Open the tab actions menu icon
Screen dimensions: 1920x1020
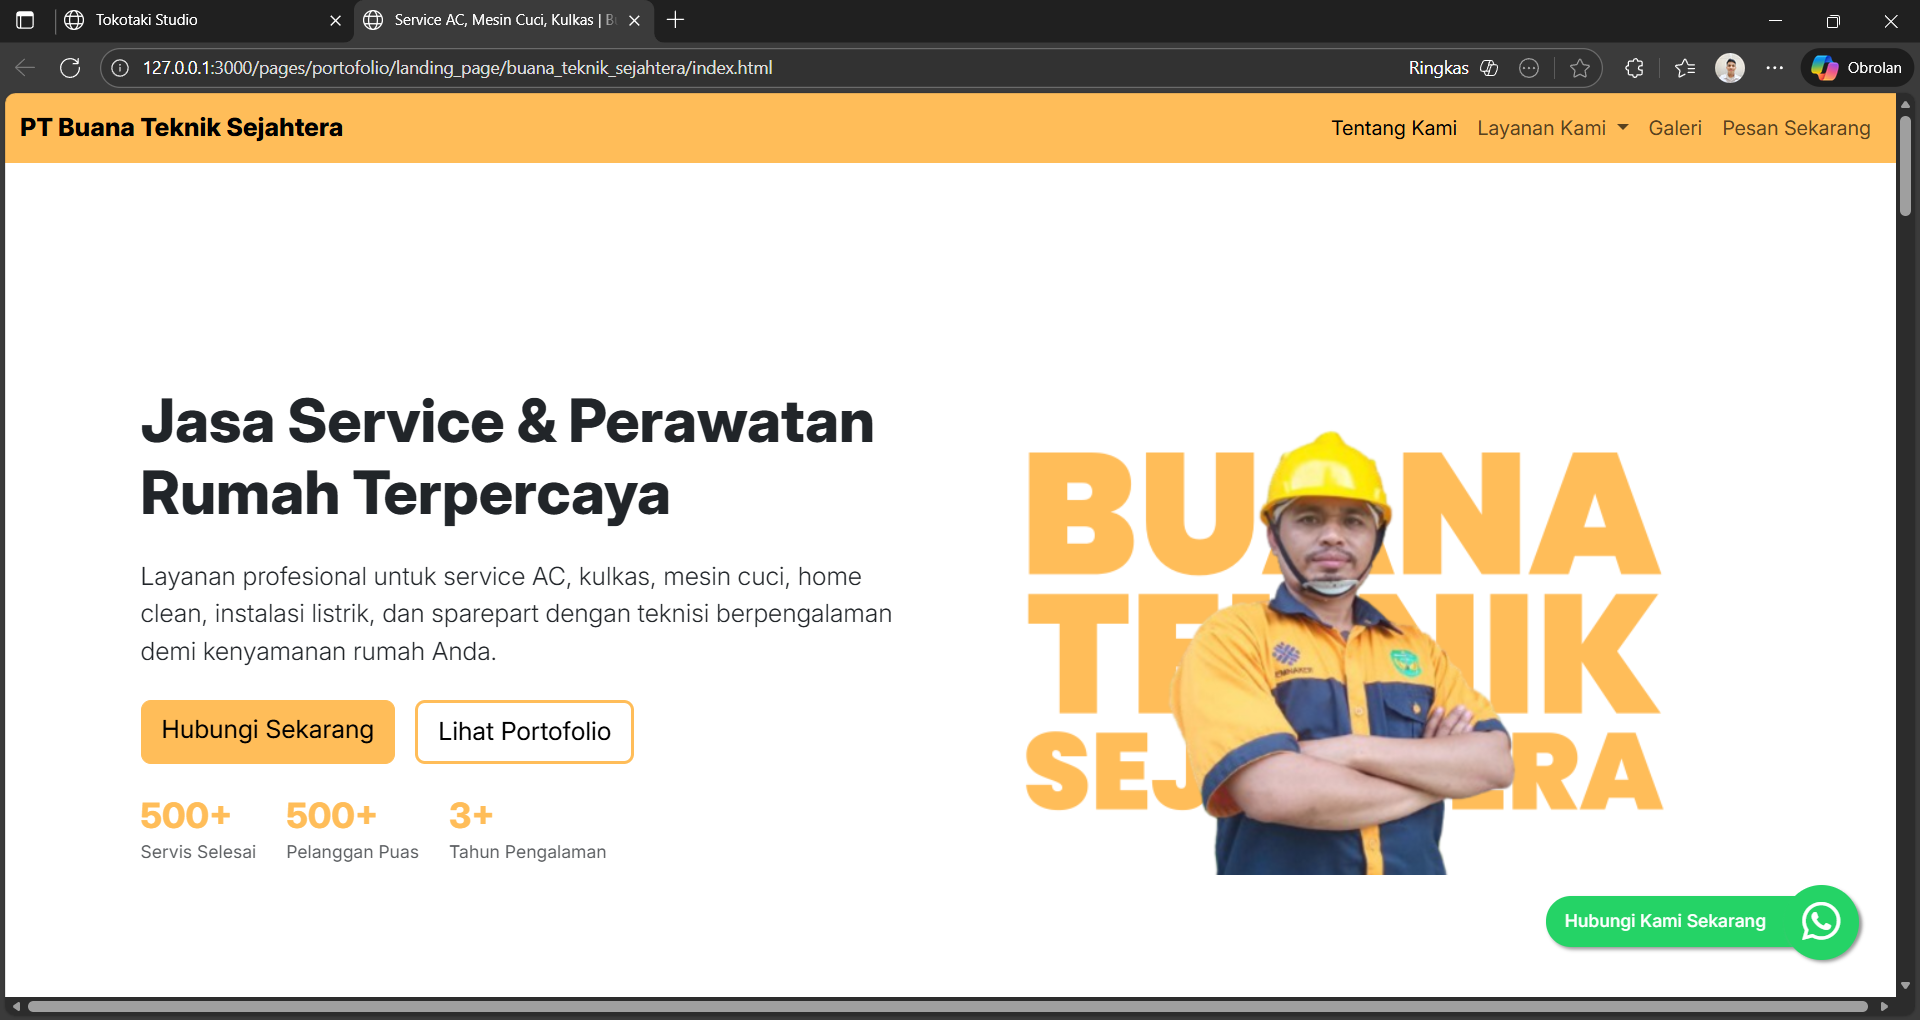tap(25, 20)
